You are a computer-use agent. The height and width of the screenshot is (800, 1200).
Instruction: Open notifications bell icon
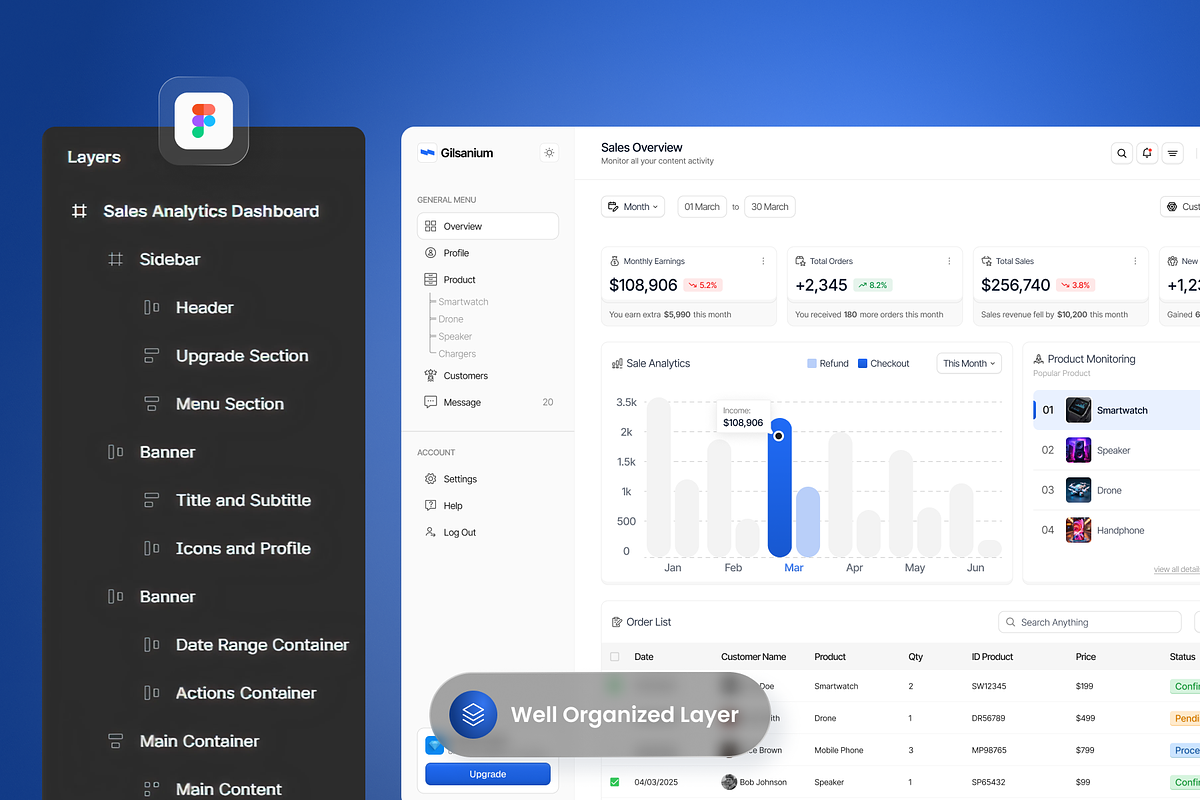pyautogui.click(x=1148, y=153)
